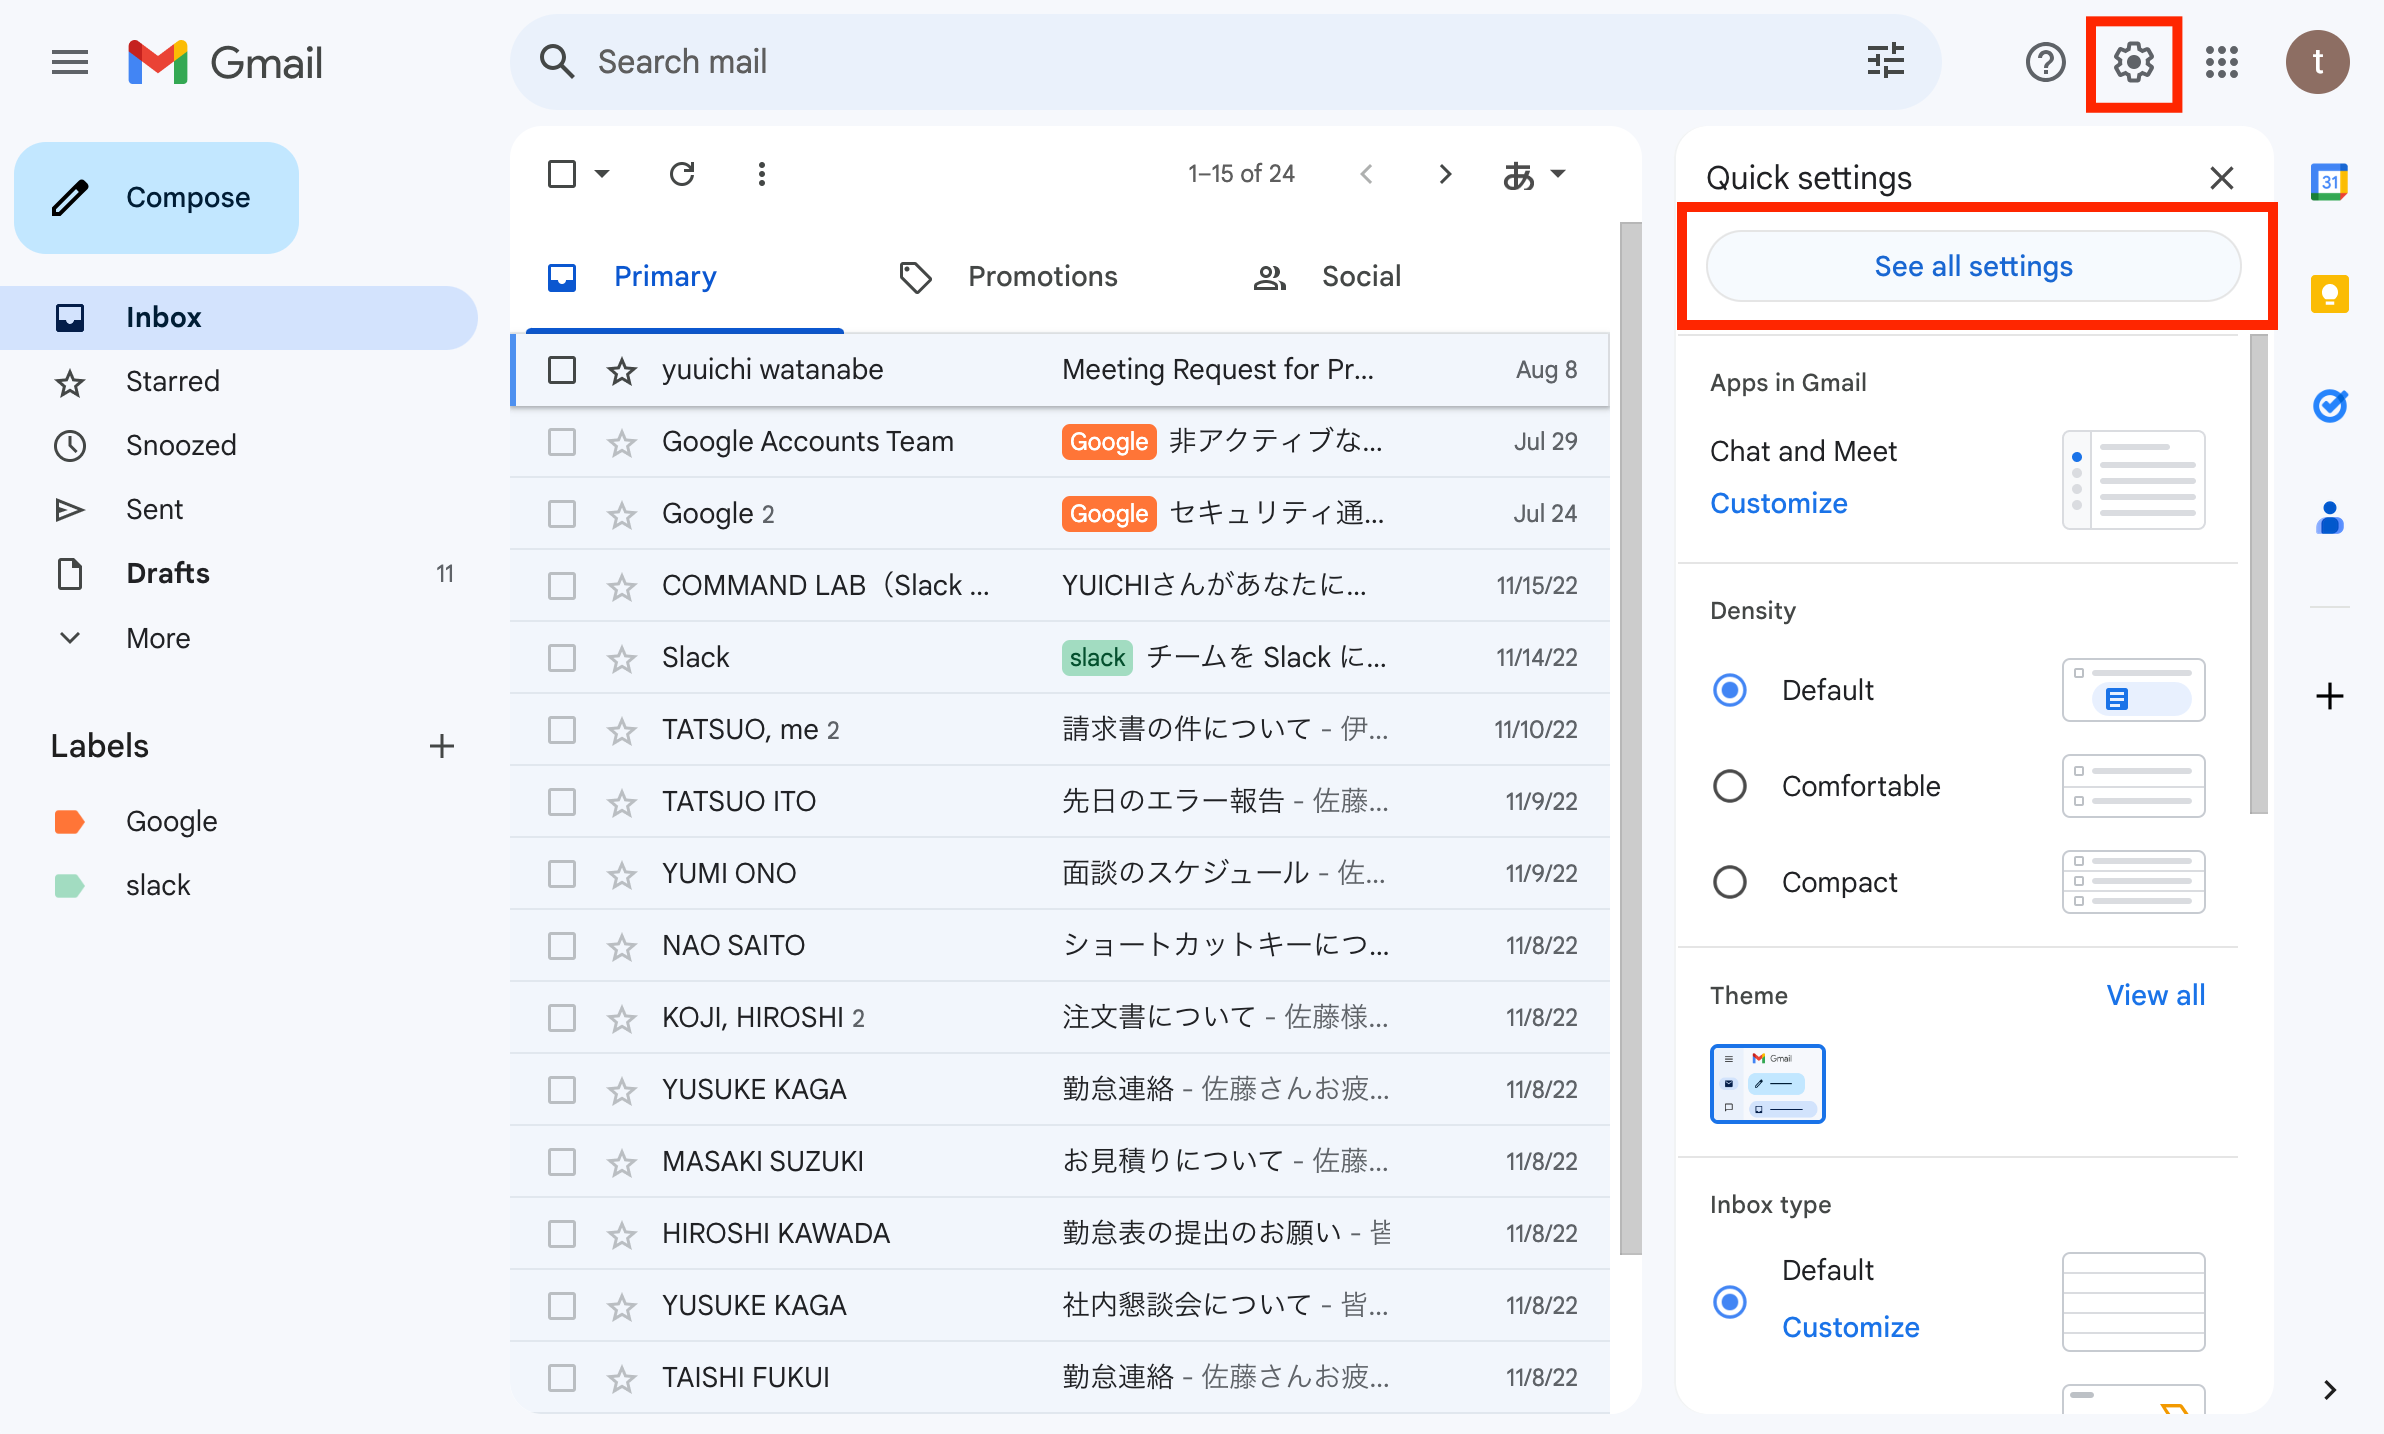Open the Snoozed folder
Image resolution: width=2384 pixels, height=1434 pixels.
coord(238,446)
